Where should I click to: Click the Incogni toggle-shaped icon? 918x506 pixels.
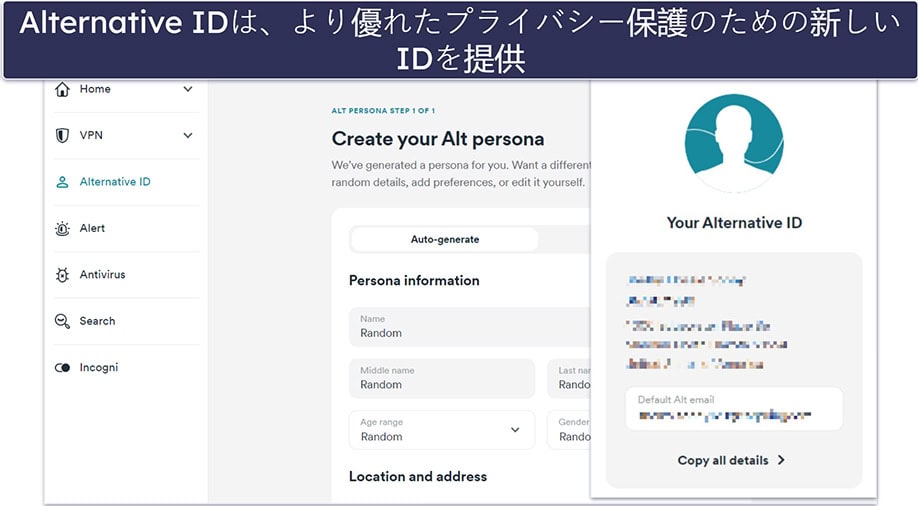tap(62, 368)
